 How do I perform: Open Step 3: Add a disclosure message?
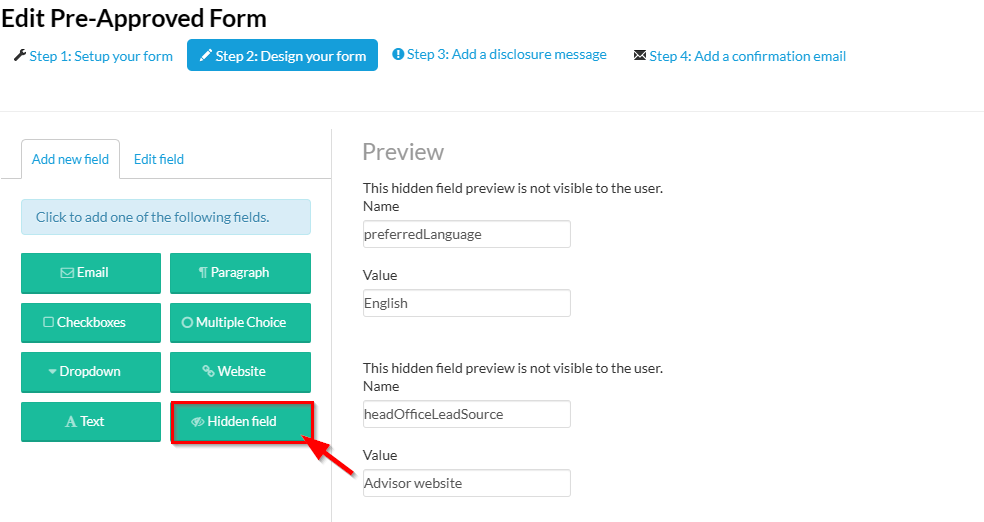click(x=500, y=55)
